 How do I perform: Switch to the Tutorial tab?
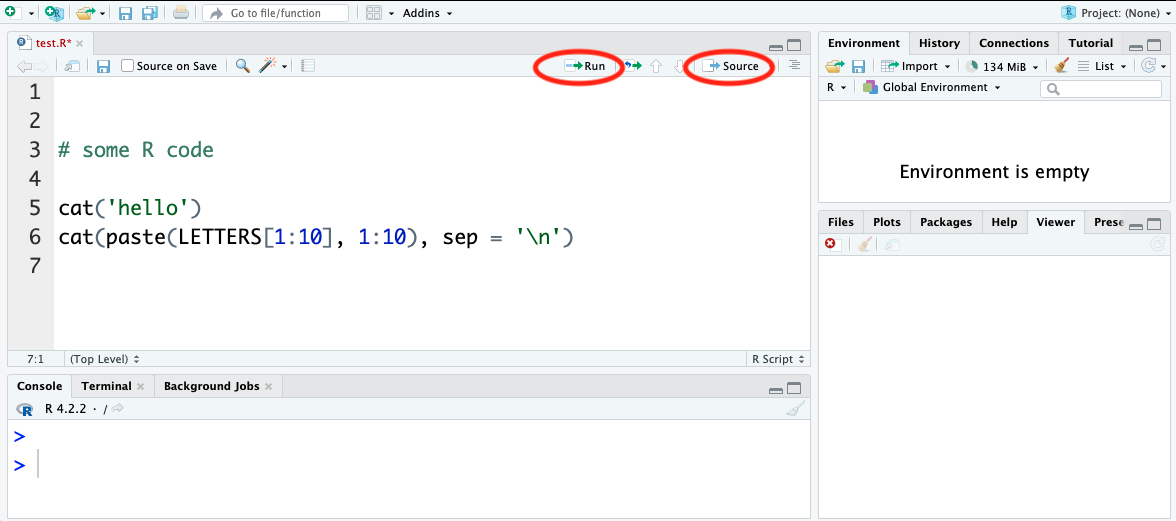click(x=1090, y=43)
